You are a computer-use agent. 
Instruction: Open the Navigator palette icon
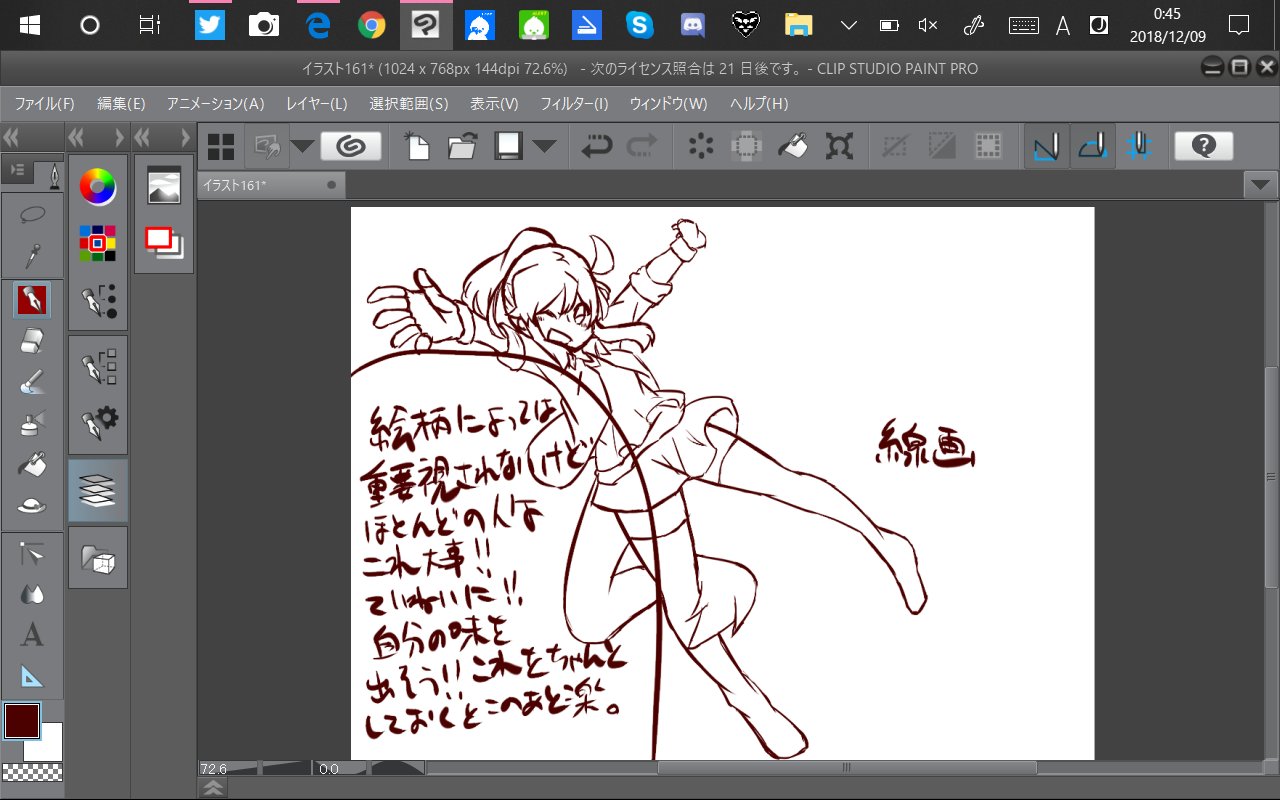pyautogui.click(x=163, y=186)
